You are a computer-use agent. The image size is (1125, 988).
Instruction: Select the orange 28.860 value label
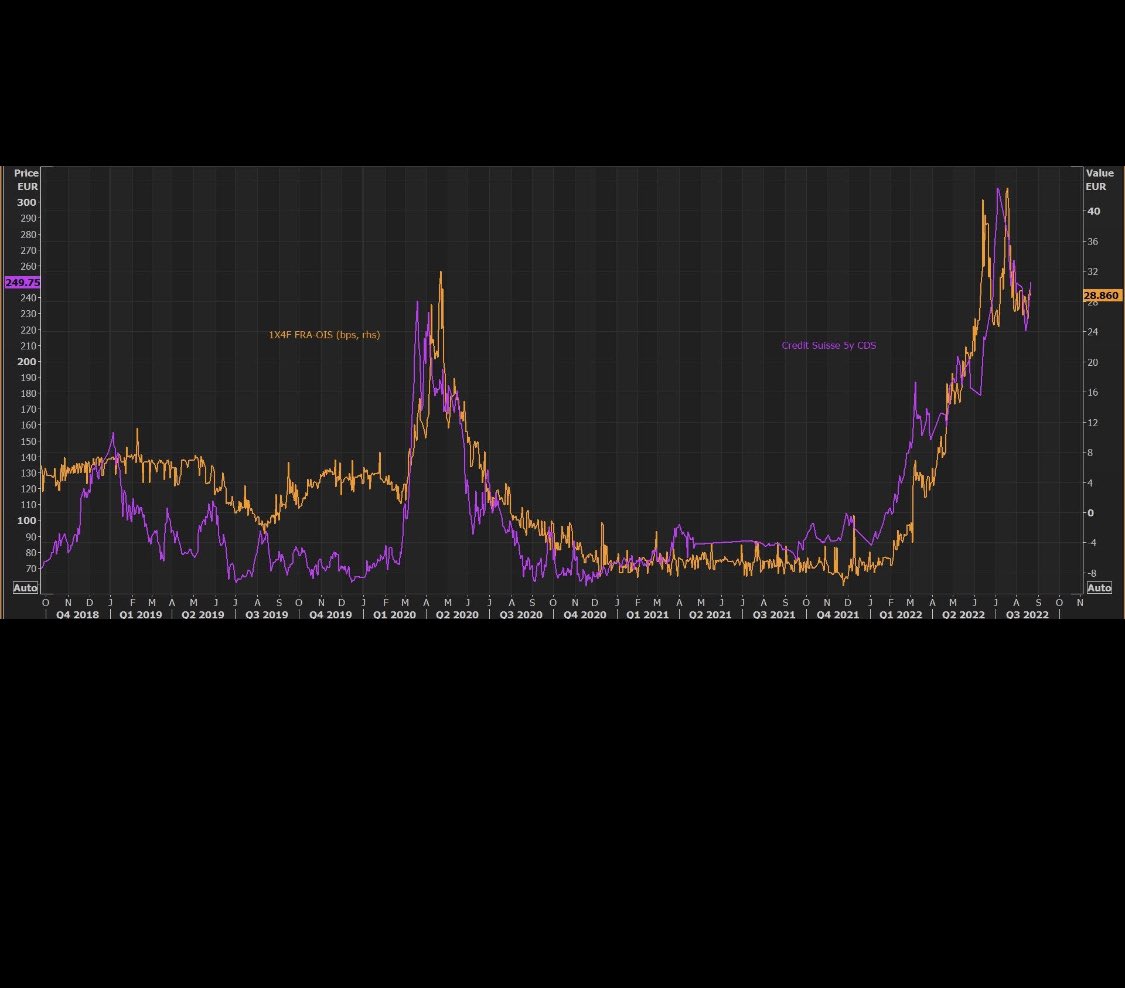click(1101, 295)
